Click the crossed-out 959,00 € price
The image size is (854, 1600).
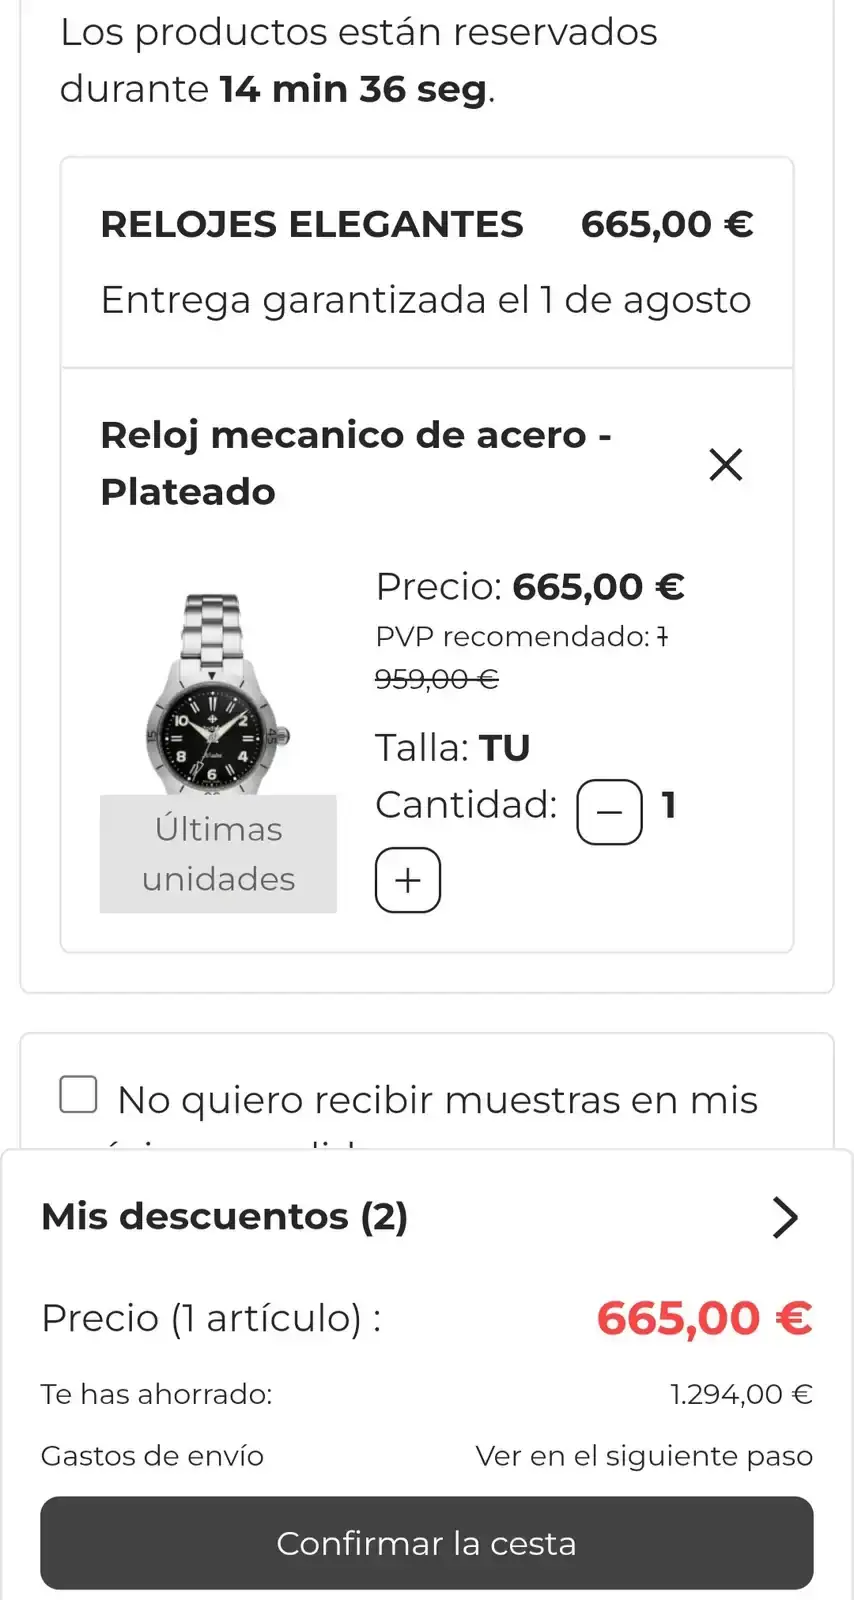tap(436, 679)
